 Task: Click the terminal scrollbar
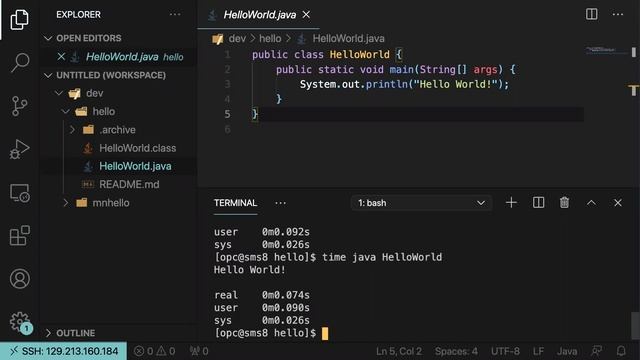(x=635, y=325)
